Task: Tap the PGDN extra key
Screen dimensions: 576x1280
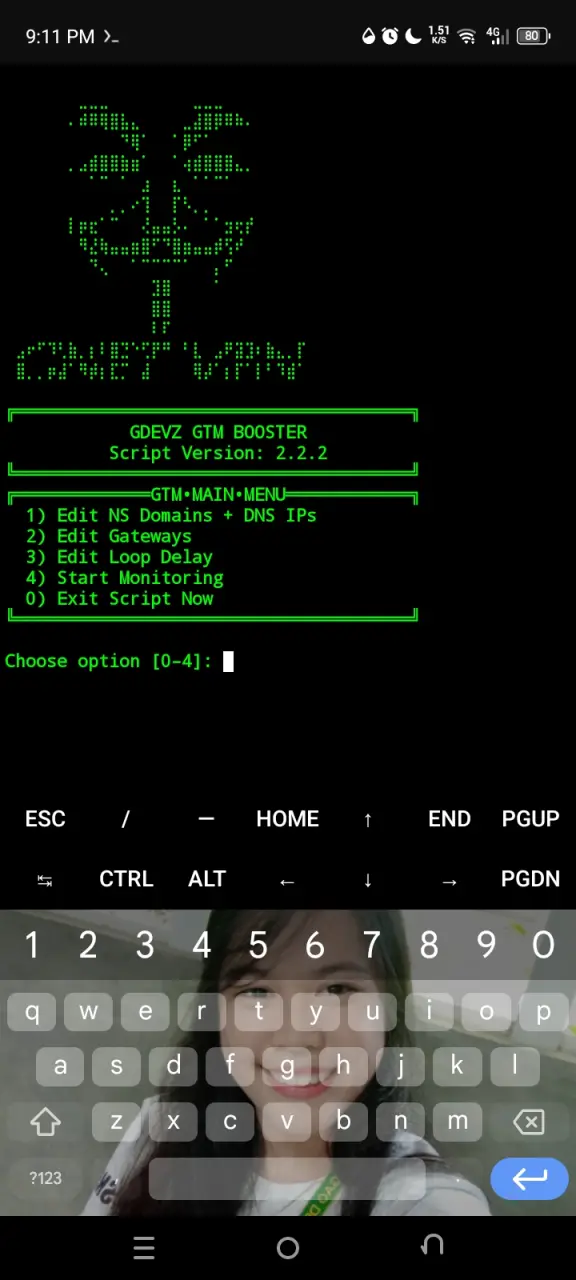Action: tap(530, 879)
